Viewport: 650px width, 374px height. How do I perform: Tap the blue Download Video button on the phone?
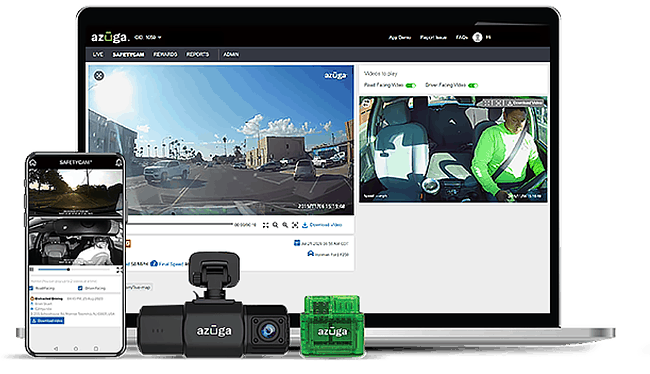pyautogui.click(x=47, y=321)
